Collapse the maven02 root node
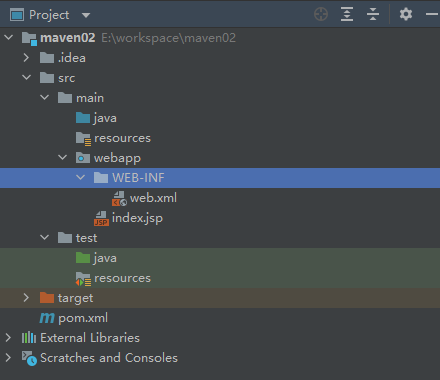This screenshot has width=440, height=380. tap(9, 38)
